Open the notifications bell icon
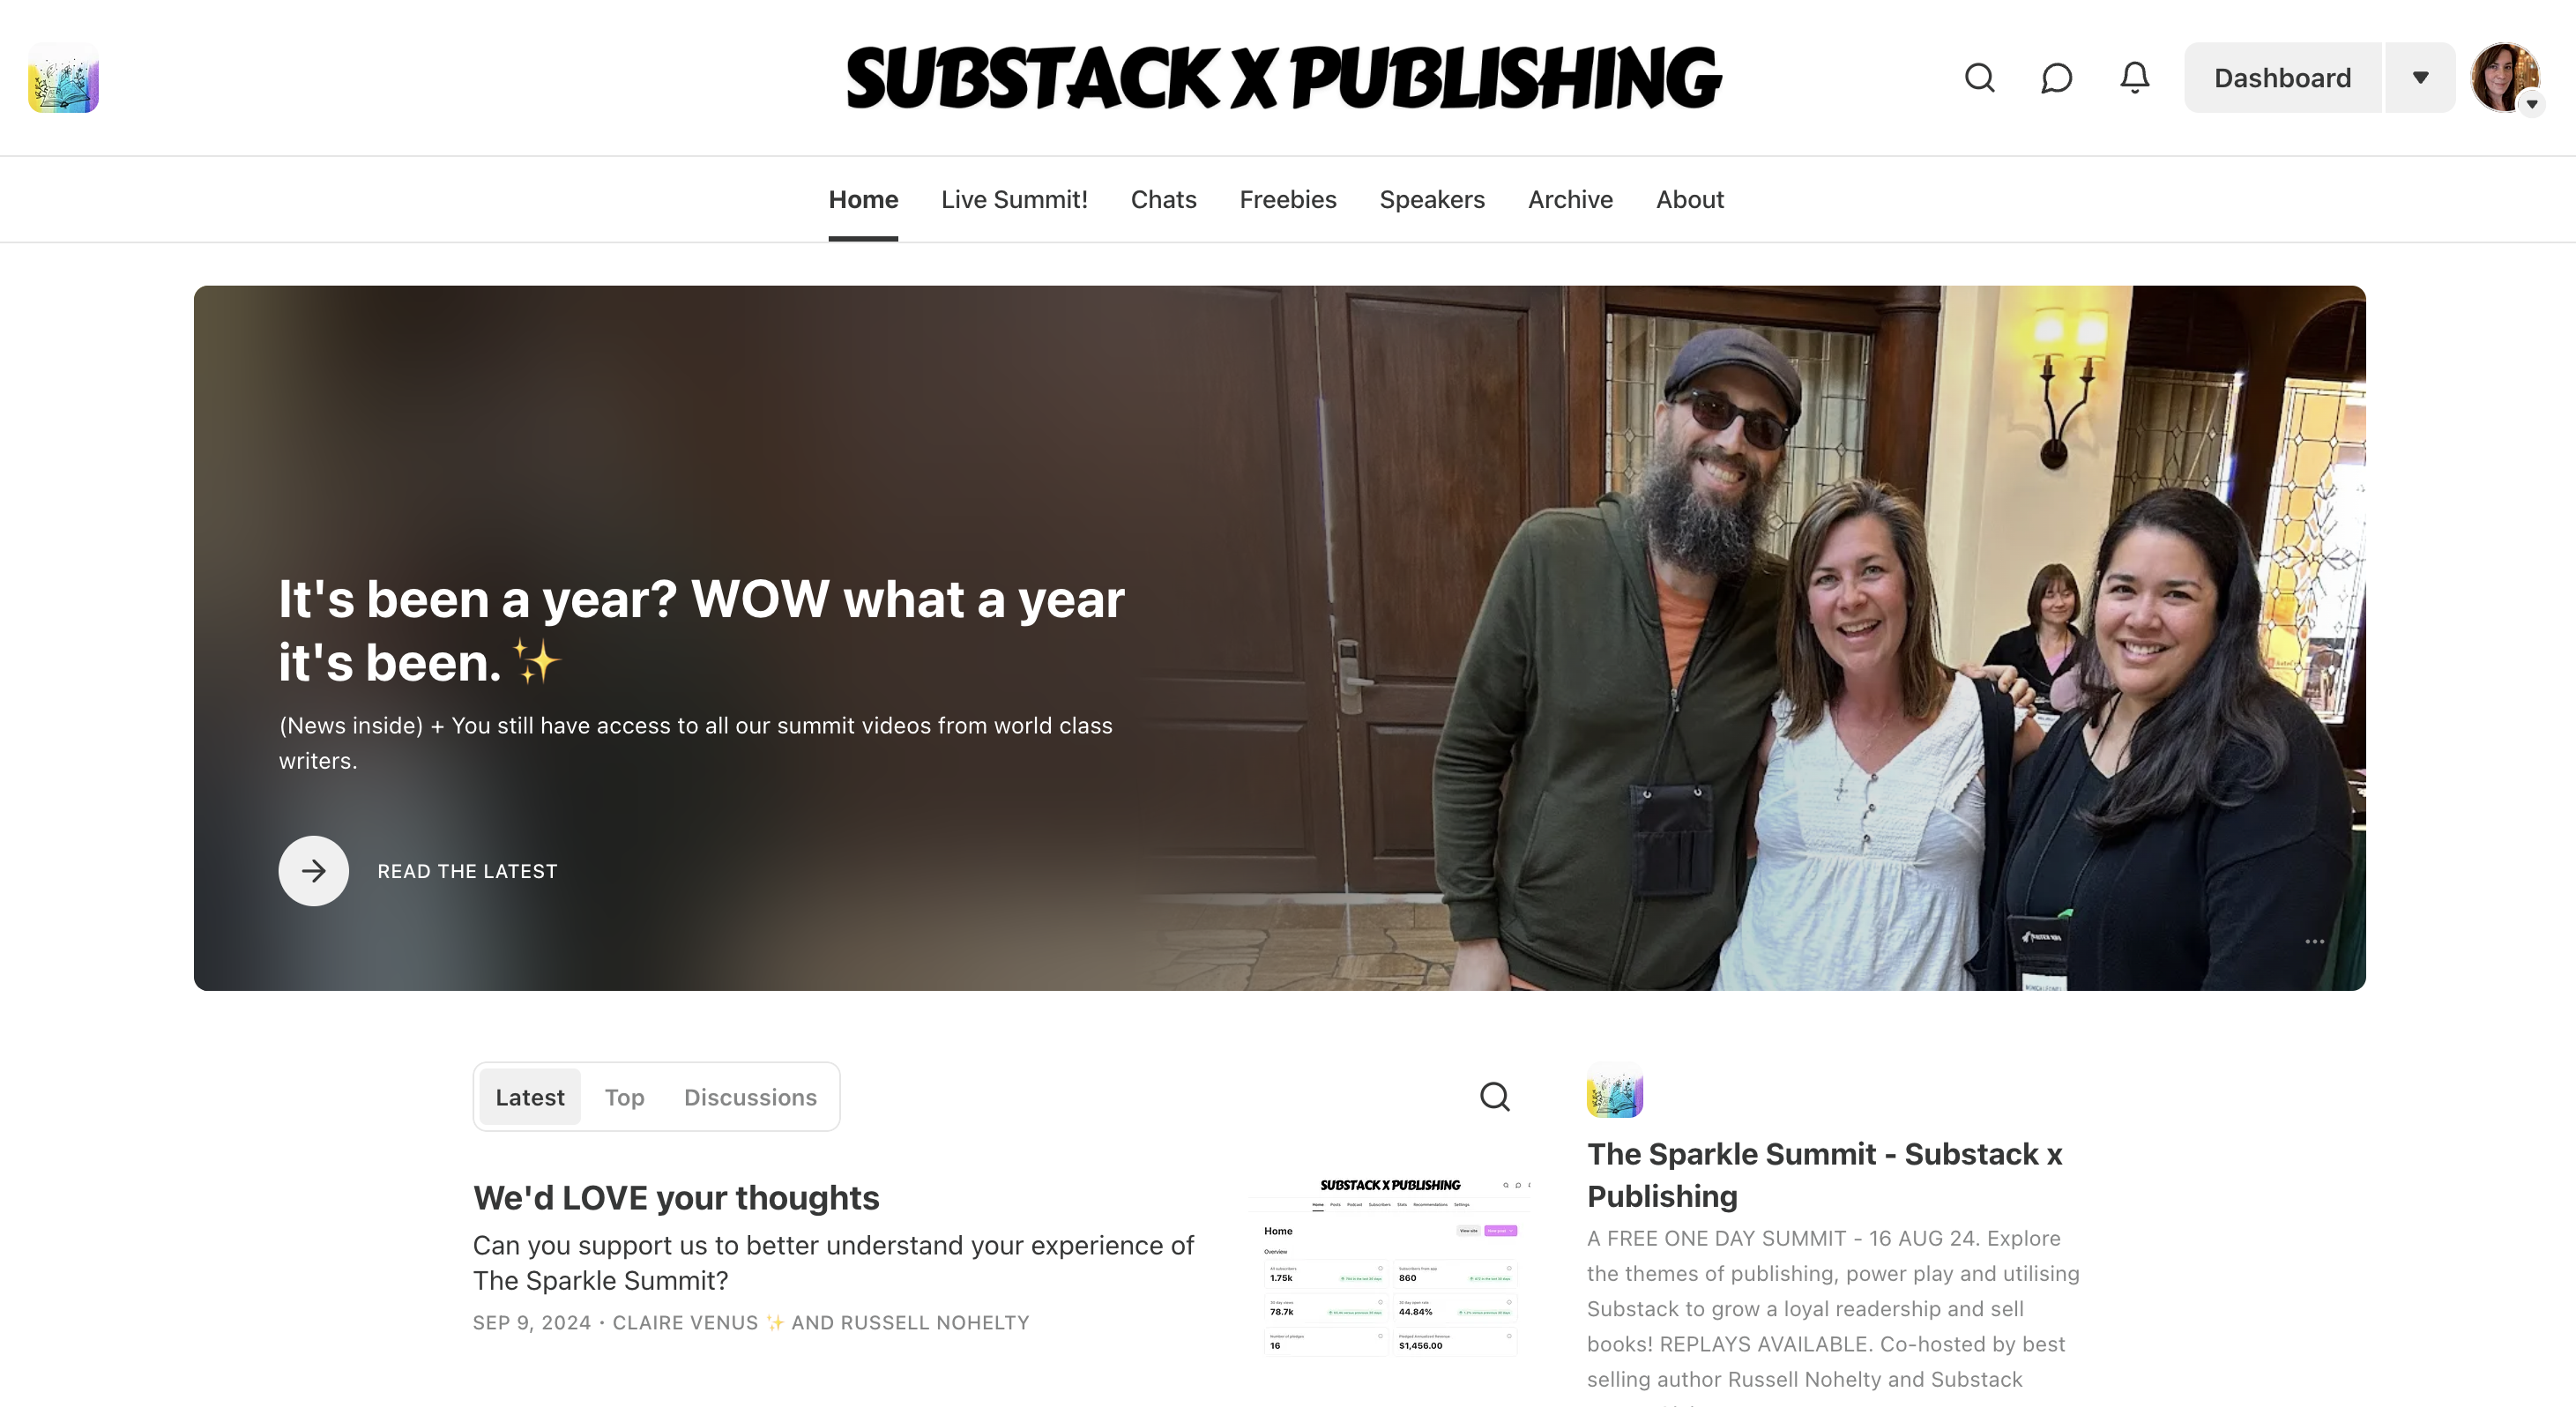 pos(2134,78)
